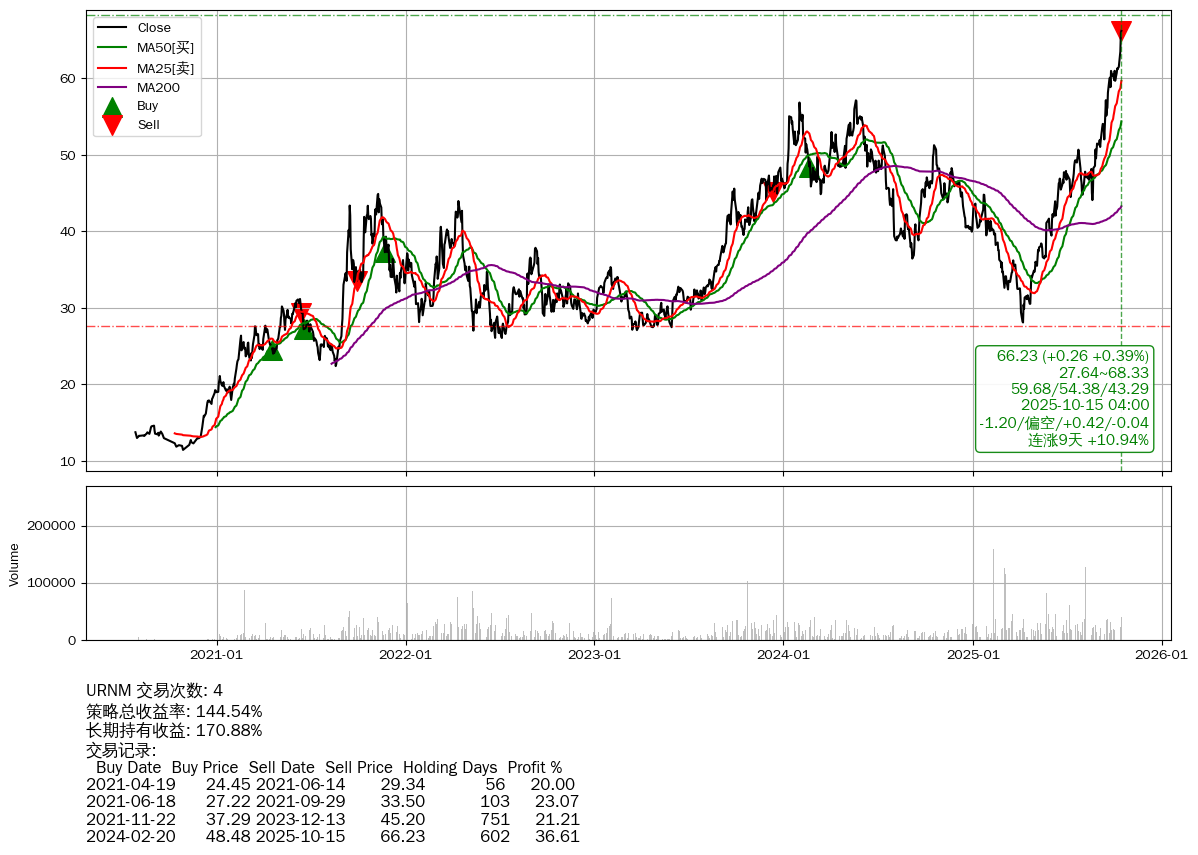Viewport: 1198px width, 855px height.
Task: Click the Volume axis label
Action: tap(14, 564)
